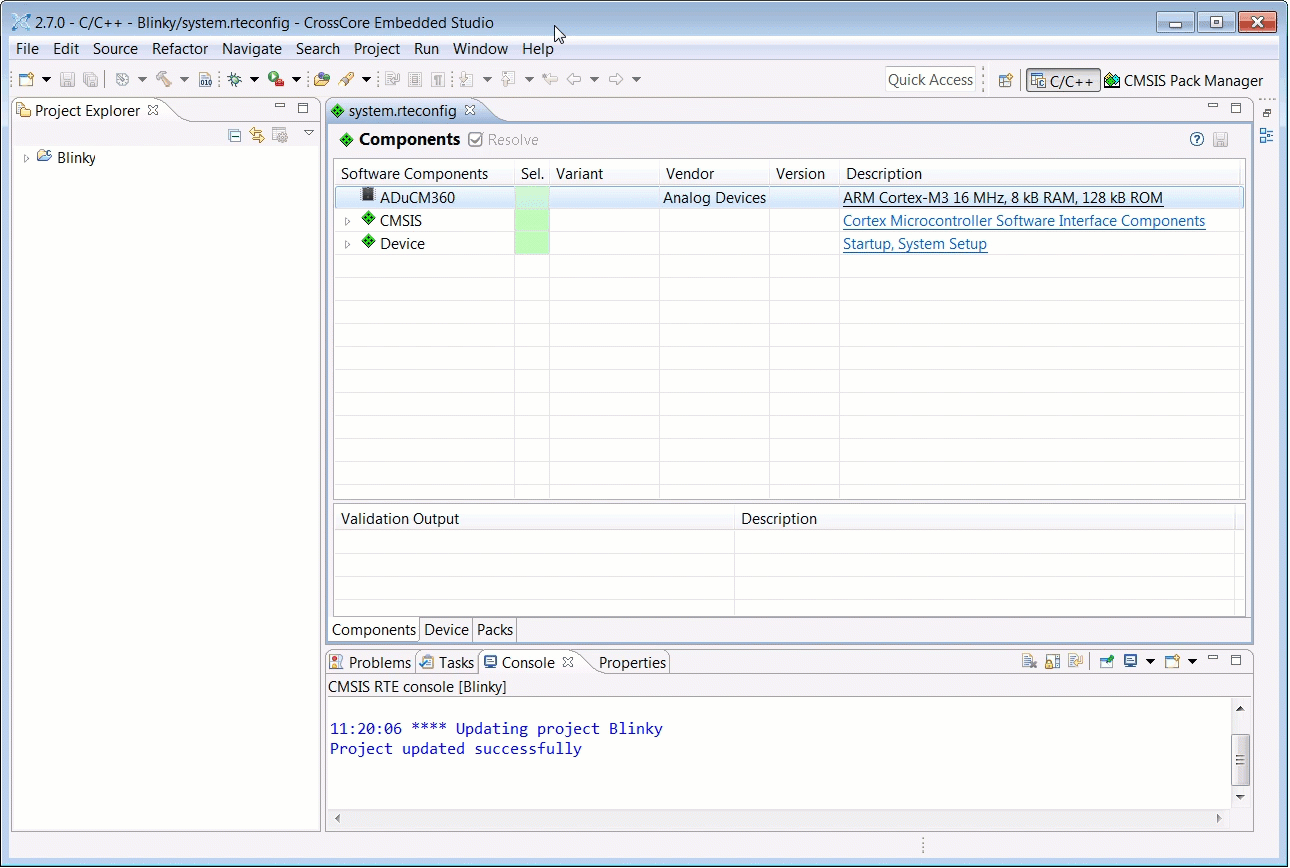Click the Search flashlight toolbar icon

(347, 79)
